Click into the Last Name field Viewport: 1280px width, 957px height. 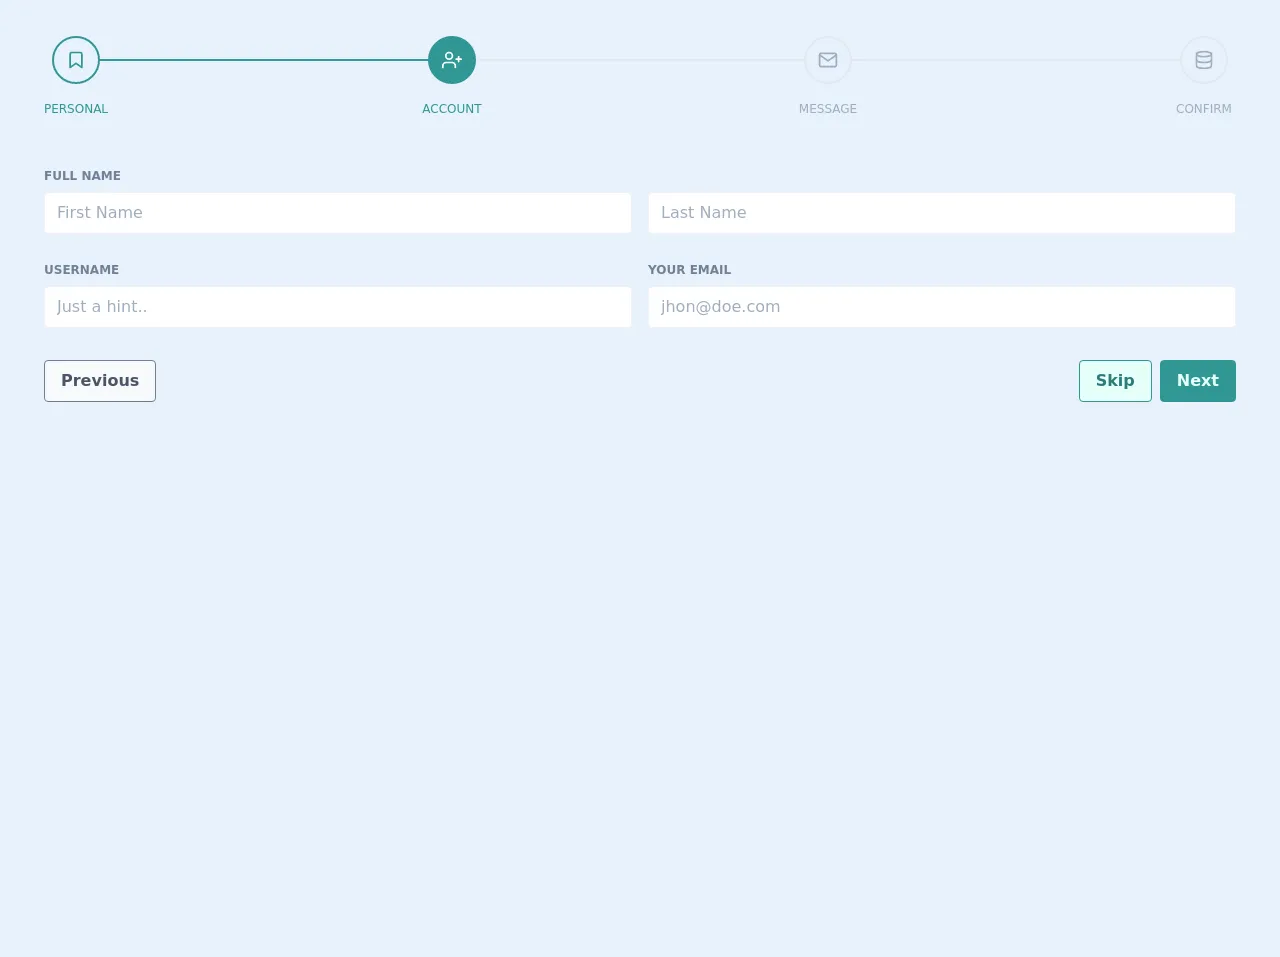coord(942,213)
